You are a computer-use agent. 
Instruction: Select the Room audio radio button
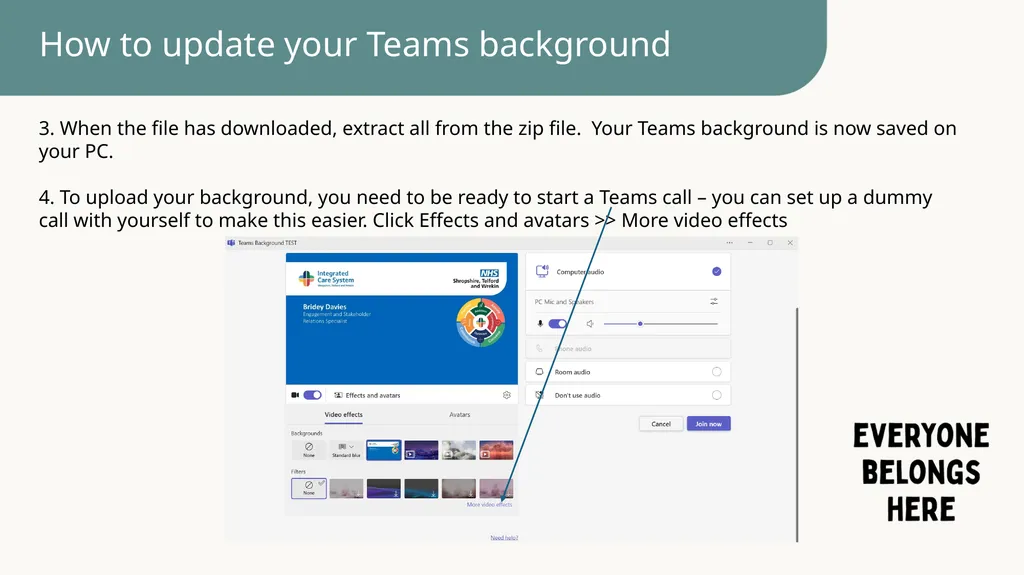coord(716,372)
